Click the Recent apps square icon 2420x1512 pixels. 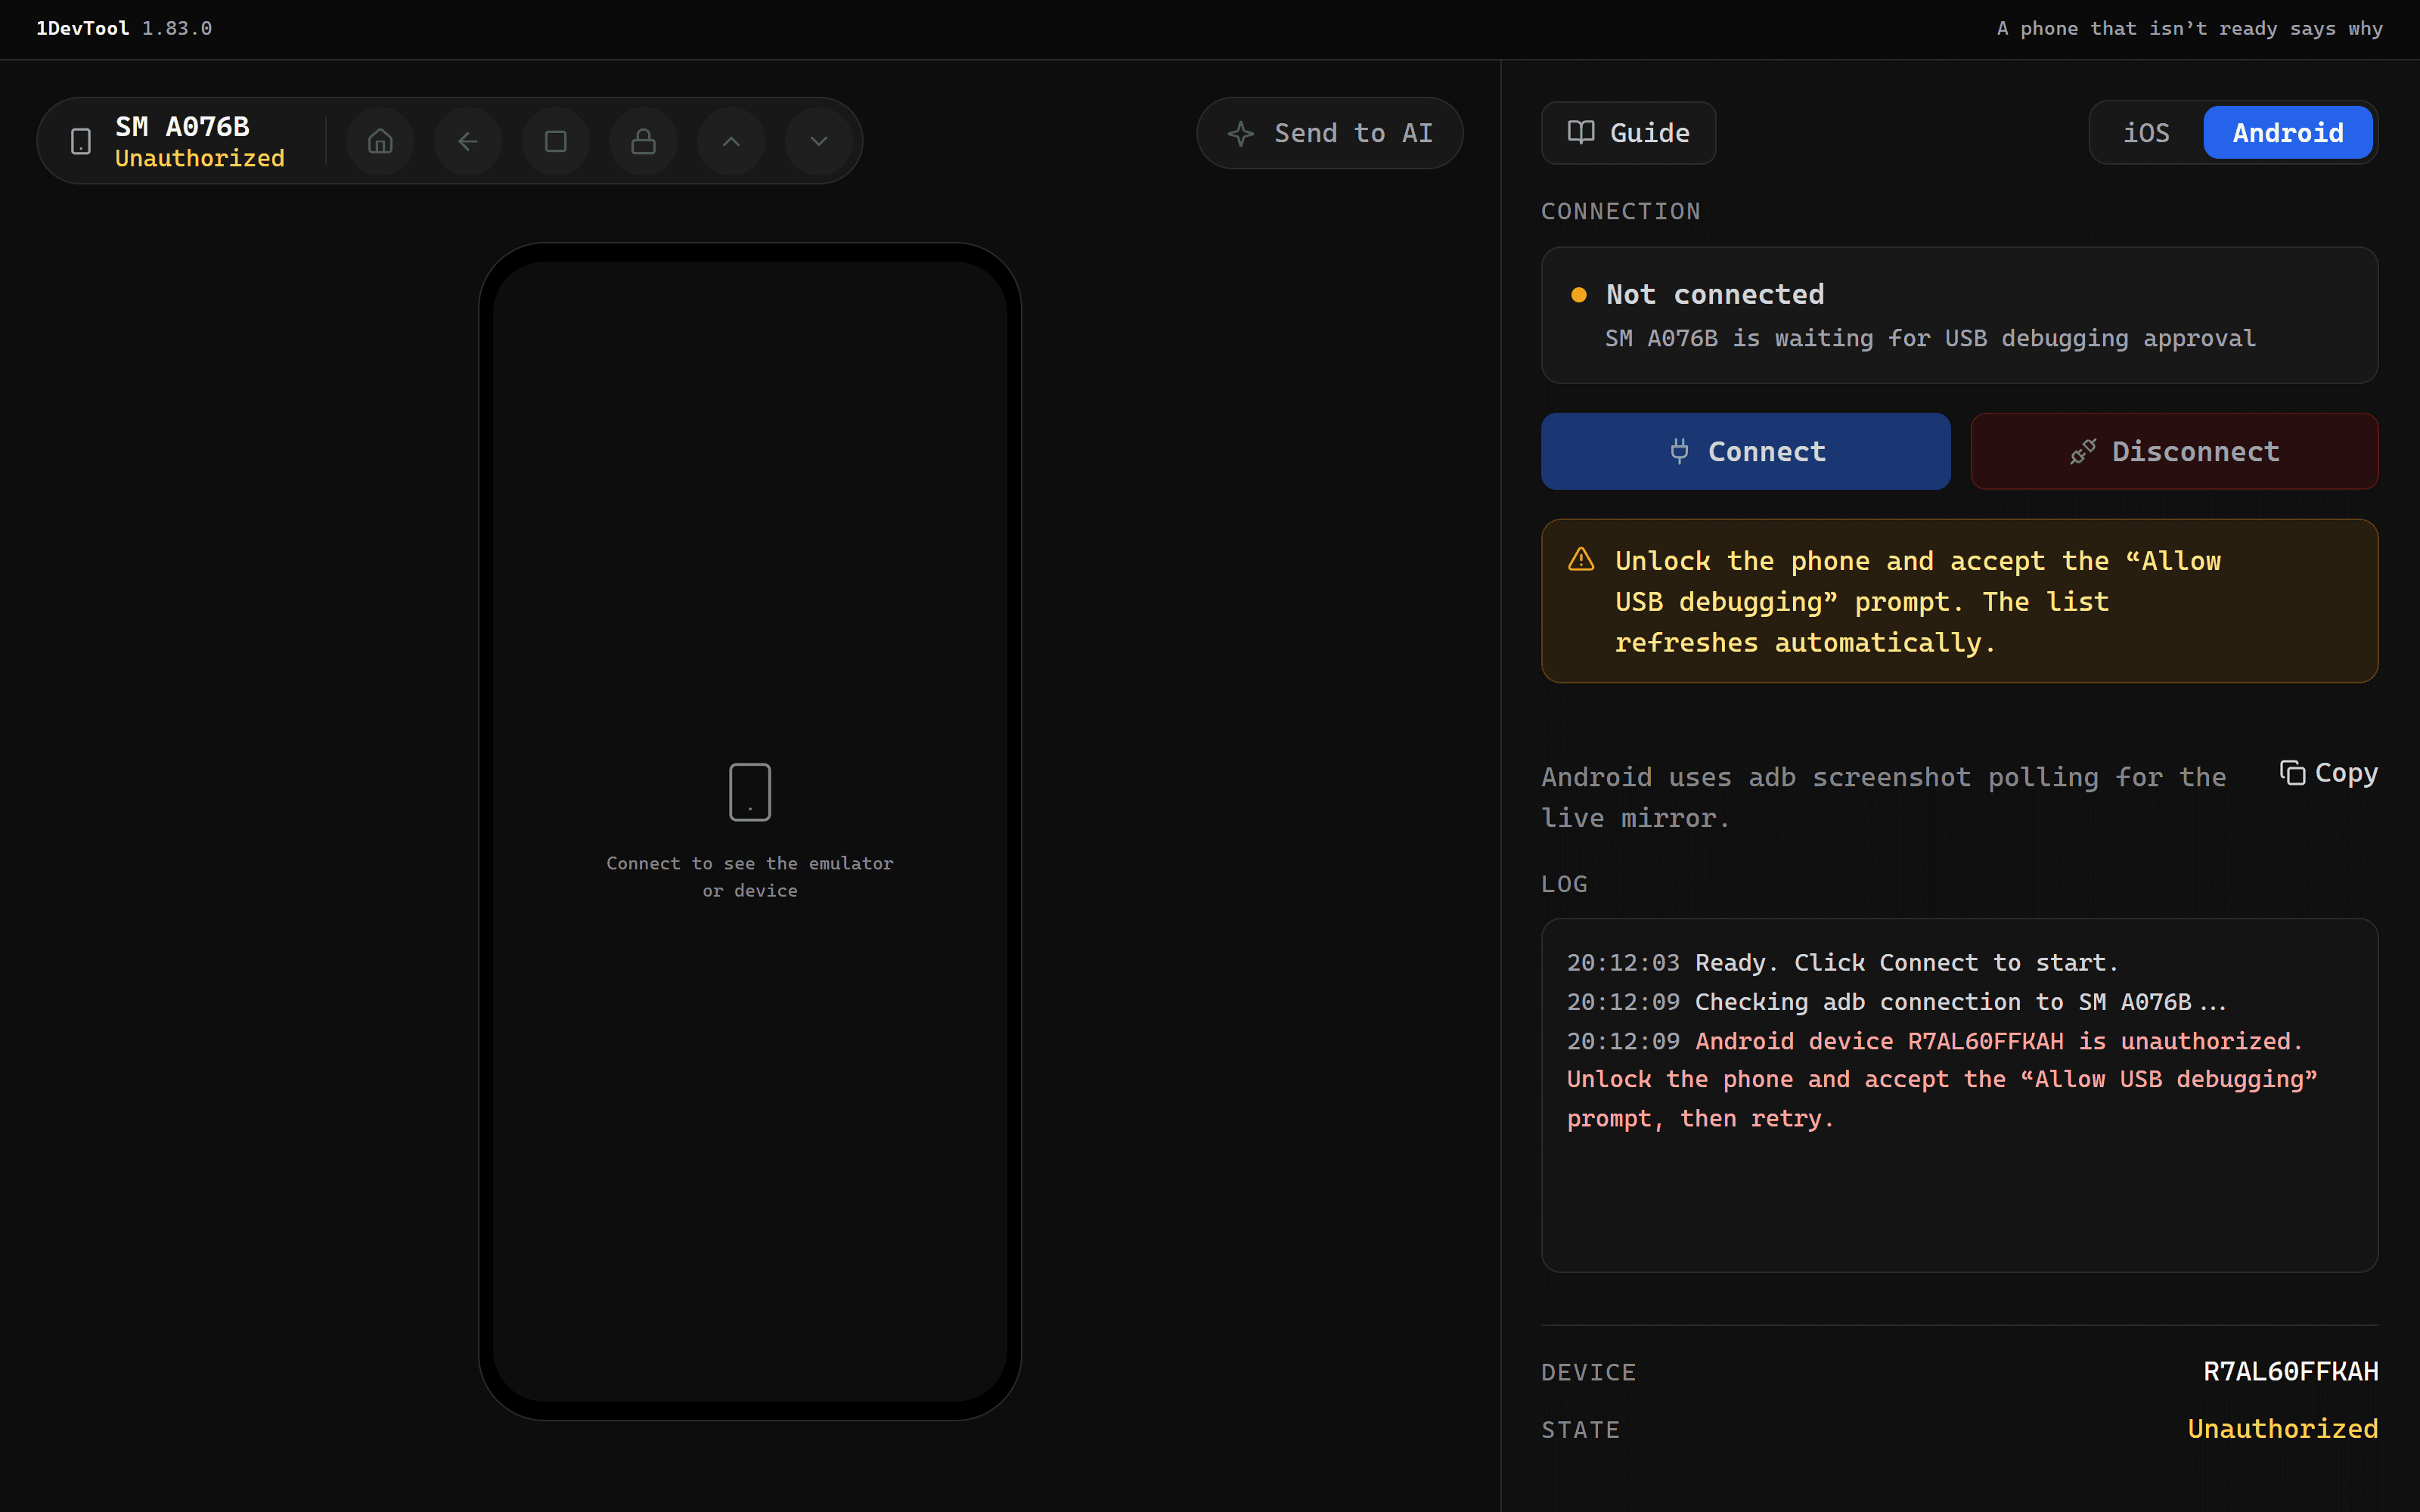[556, 141]
